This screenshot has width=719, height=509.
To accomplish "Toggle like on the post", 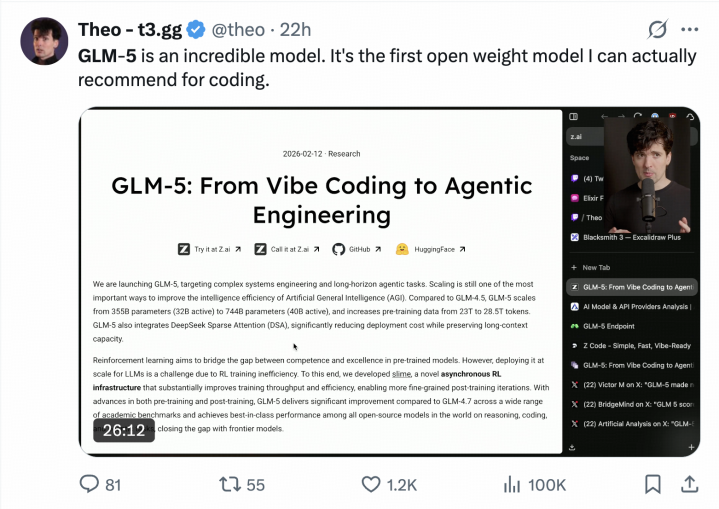I will click(x=371, y=484).
